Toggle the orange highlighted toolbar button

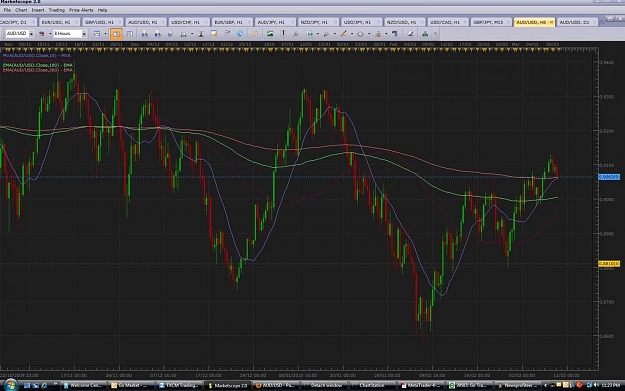[x=116, y=34]
